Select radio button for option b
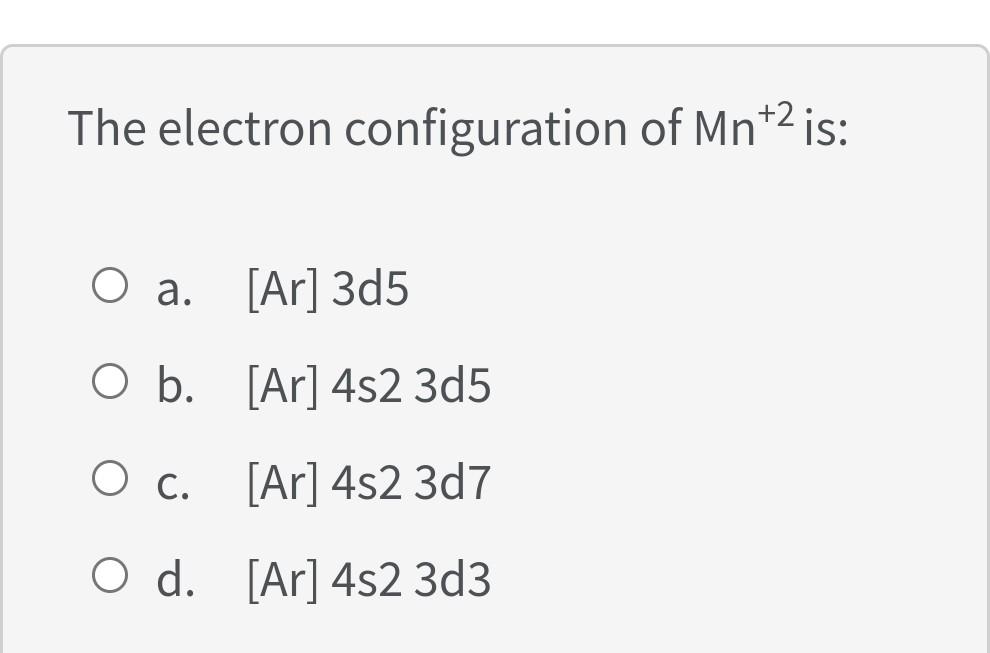This screenshot has height=653, width=990. pyautogui.click(x=110, y=381)
